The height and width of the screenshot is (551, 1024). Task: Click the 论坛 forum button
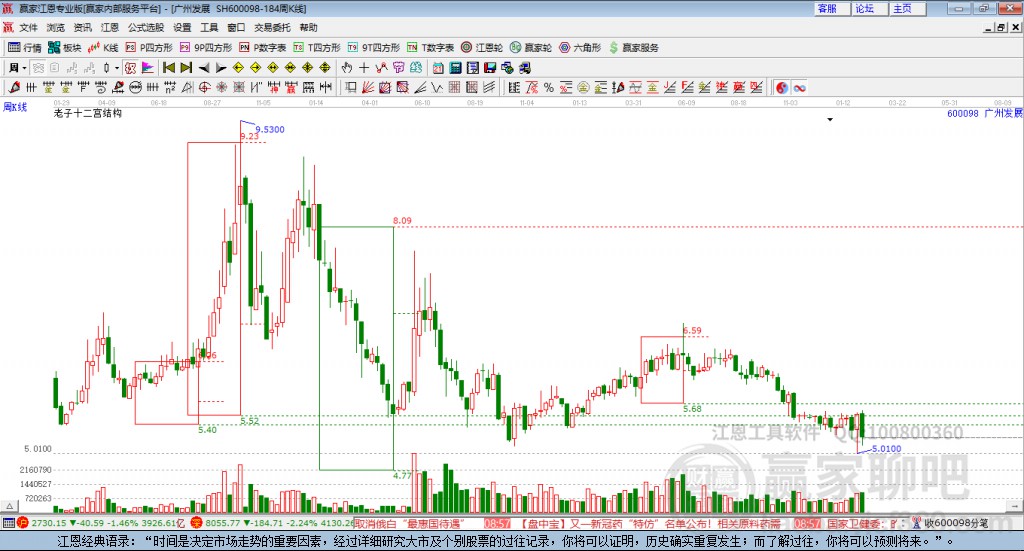coord(869,8)
